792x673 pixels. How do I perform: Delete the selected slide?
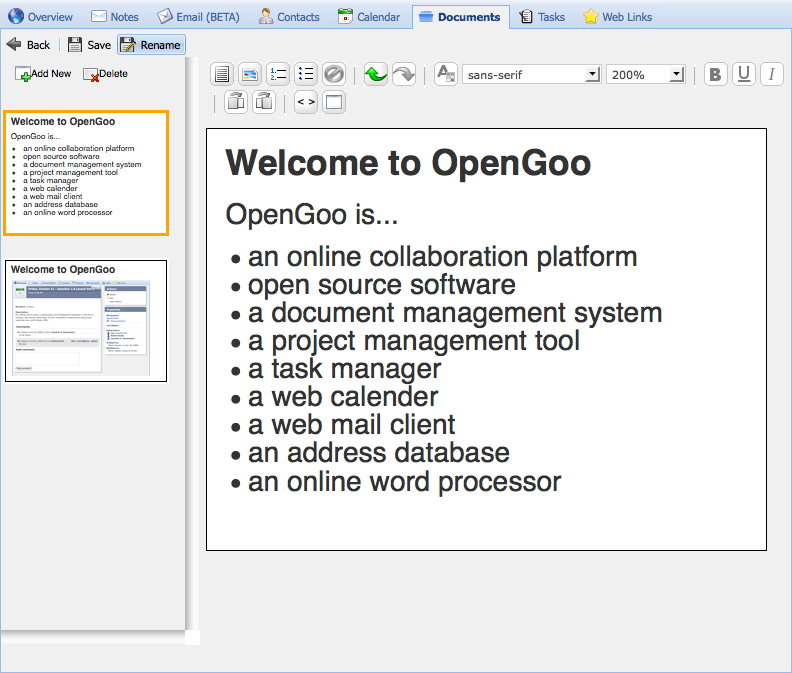(106, 74)
